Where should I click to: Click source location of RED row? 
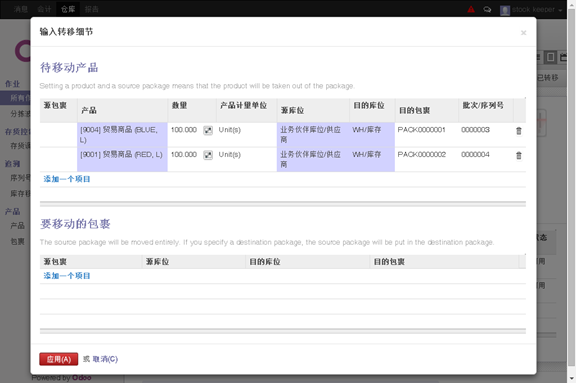(x=313, y=159)
